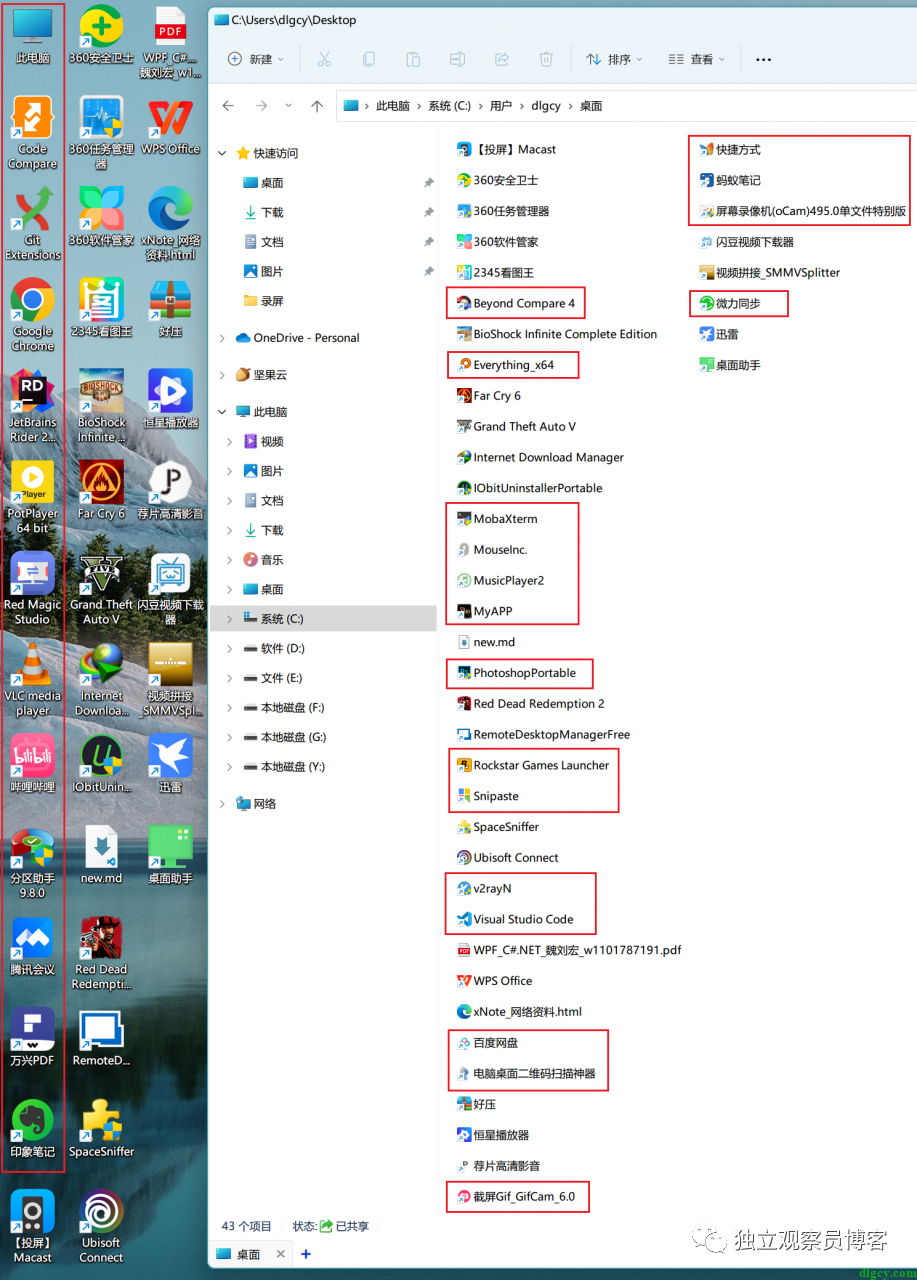
Task: Expand the OneDrive - Personal node
Action: pos(222,338)
